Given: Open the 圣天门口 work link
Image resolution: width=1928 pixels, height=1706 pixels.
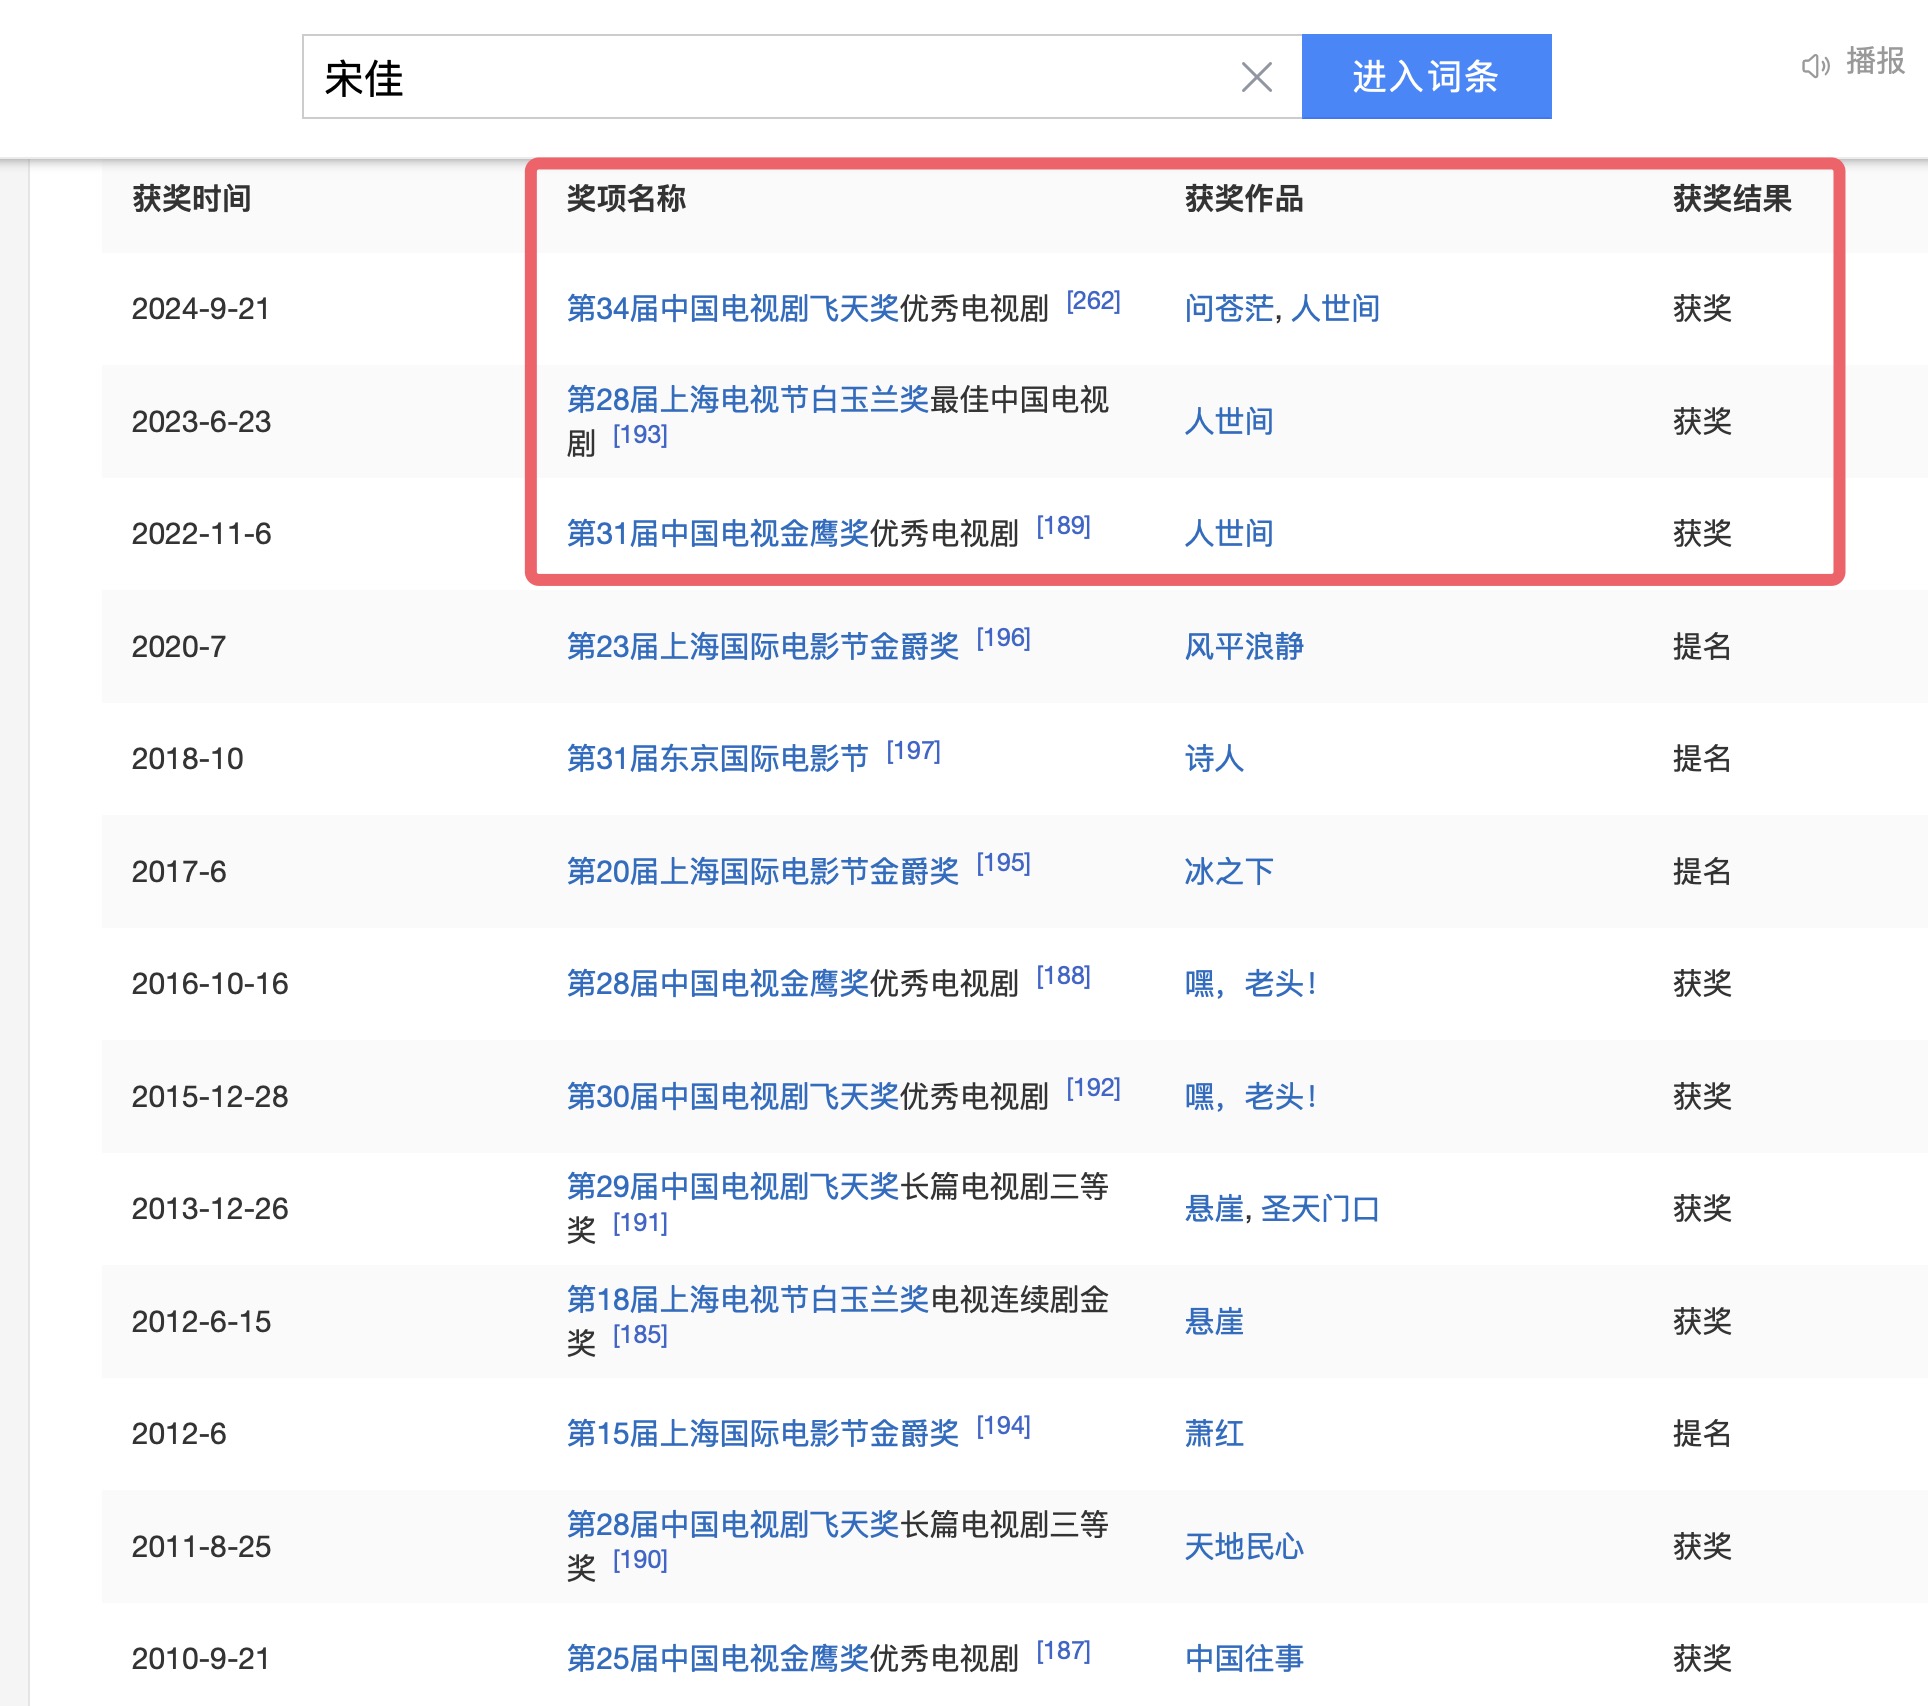Looking at the screenshot, I should pos(1320,1209).
